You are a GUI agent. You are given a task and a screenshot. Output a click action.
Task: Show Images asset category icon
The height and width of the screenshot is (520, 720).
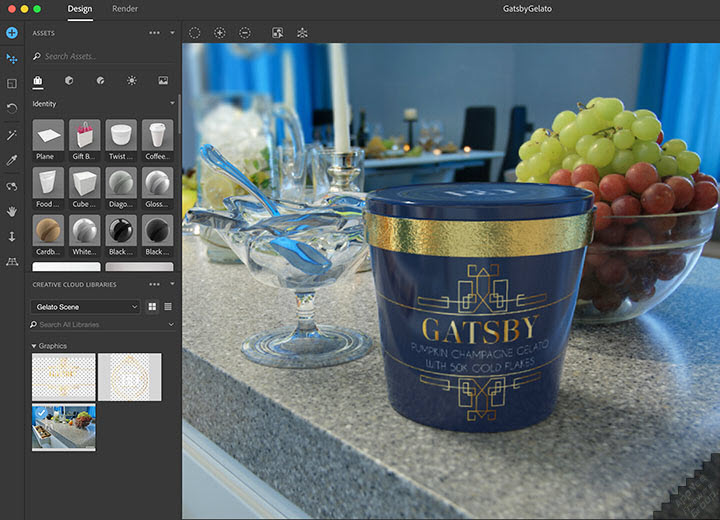coord(163,81)
